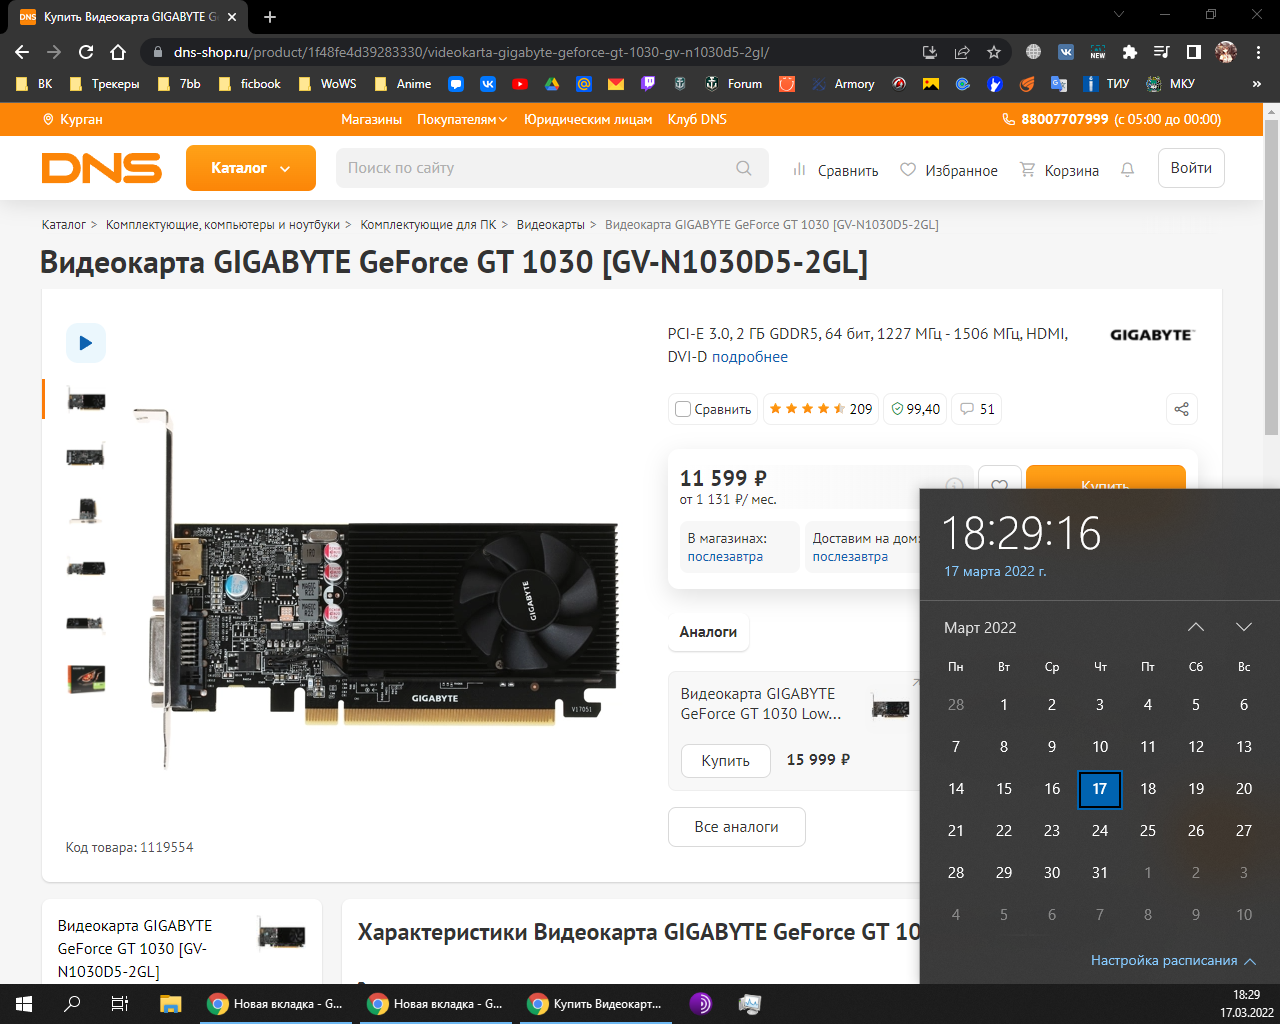Open notifications bell icon in DNS header
This screenshot has height=1024, width=1280.
coord(1128,170)
